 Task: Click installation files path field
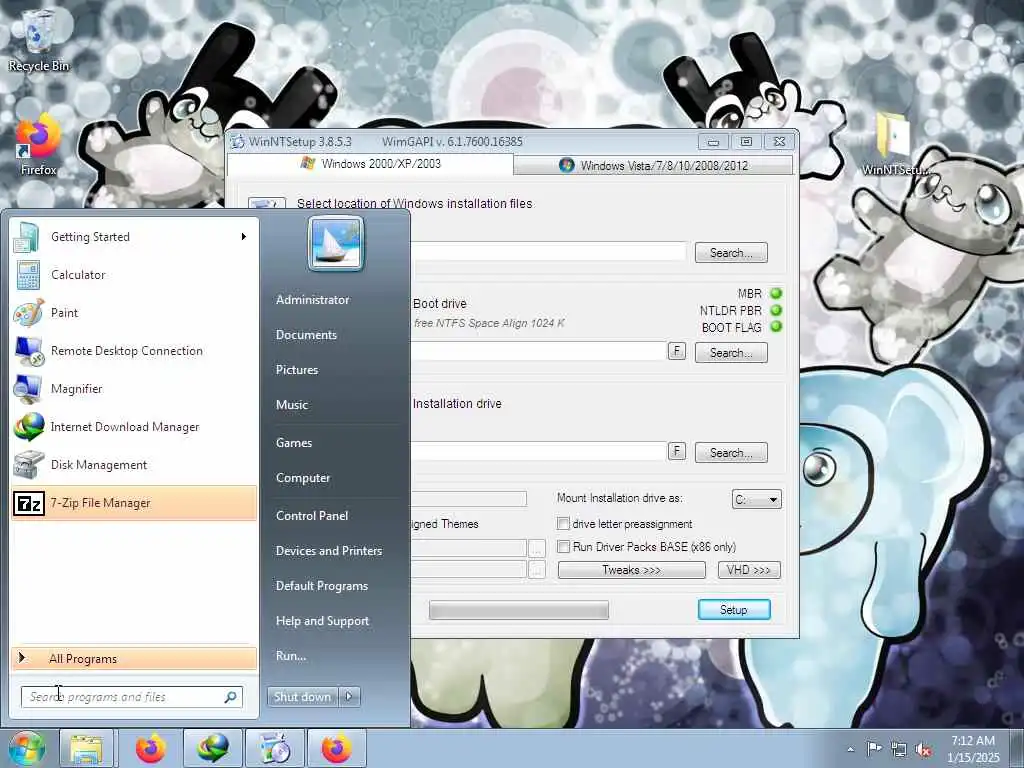(x=549, y=253)
